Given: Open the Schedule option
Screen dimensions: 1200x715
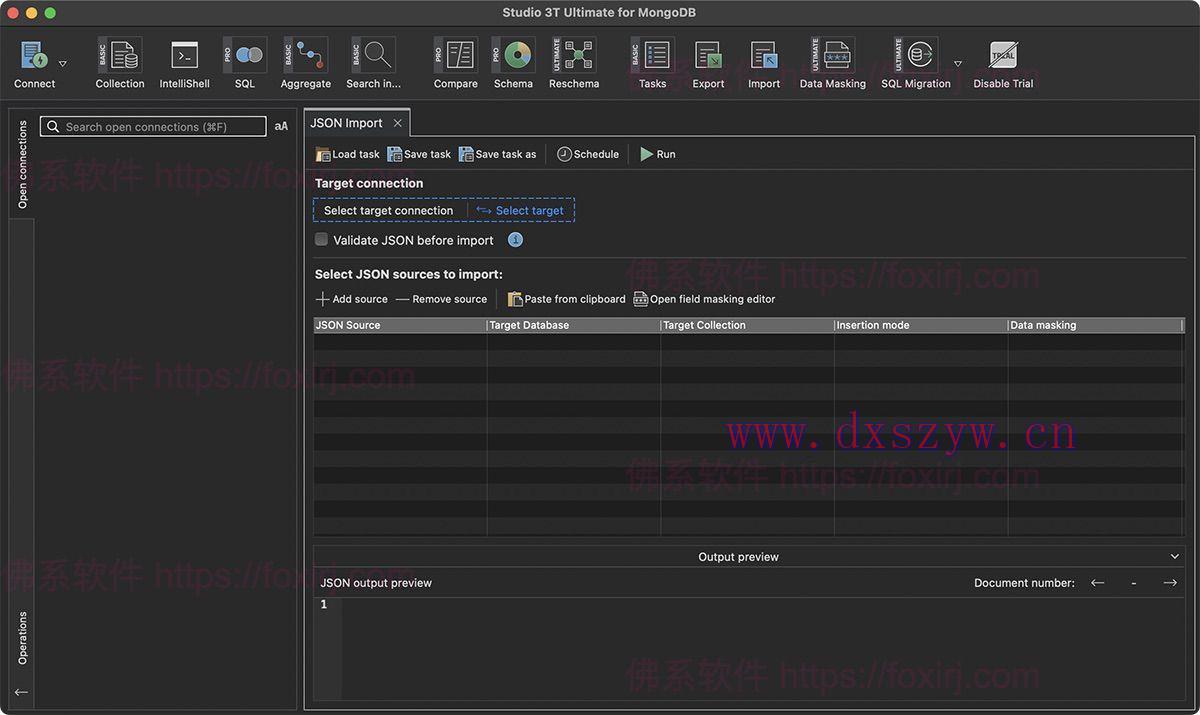Looking at the screenshot, I should 588,154.
